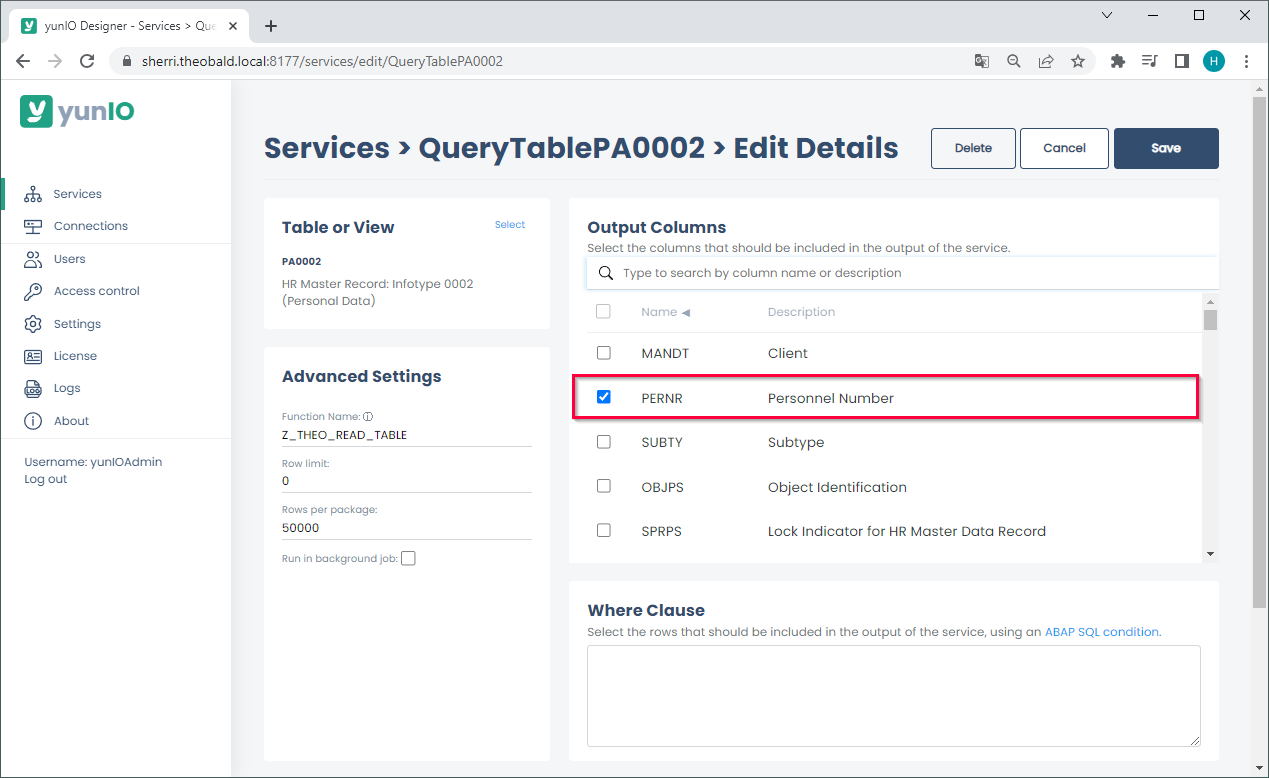Open Settings gear icon in sidebar
The image size is (1269, 778).
(x=33, y=324)
